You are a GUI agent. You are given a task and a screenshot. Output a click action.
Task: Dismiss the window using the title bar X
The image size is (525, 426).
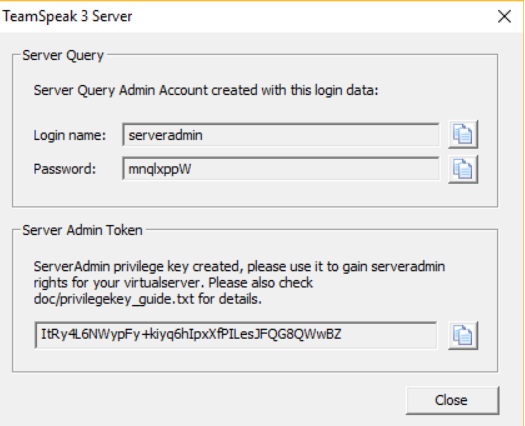504,16
